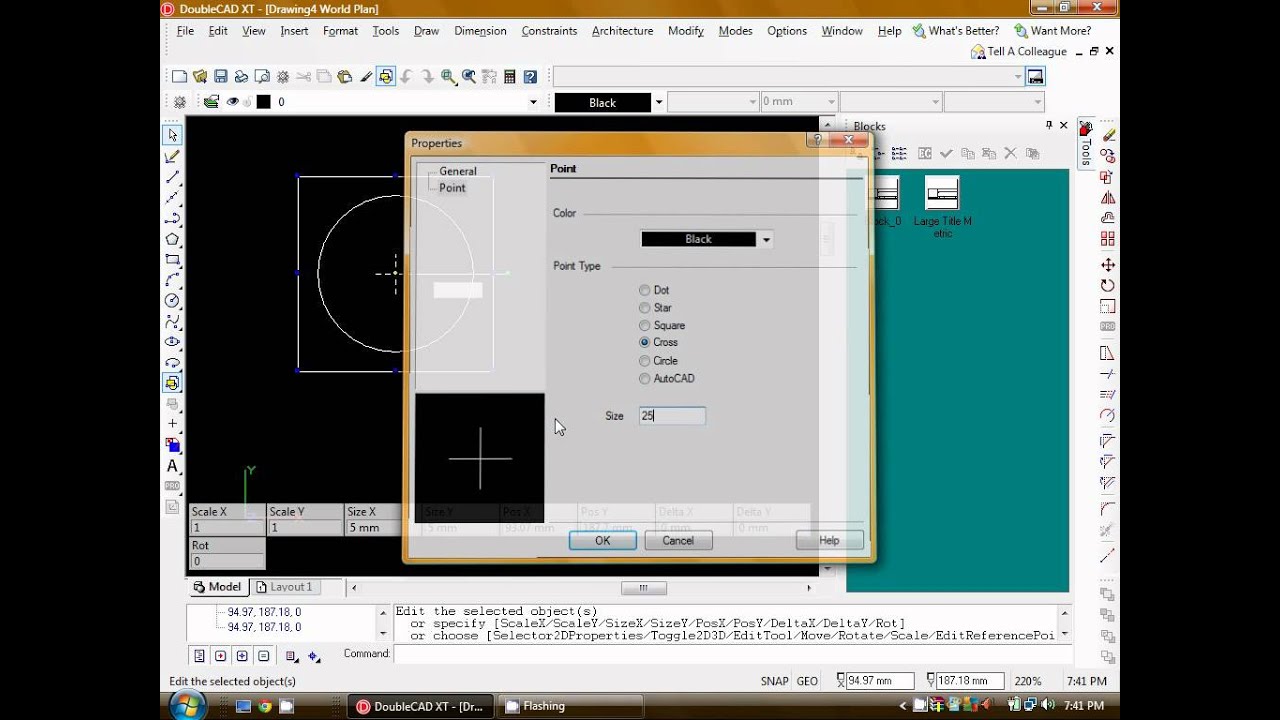Select the Point tool plus icon
This screenshot has height=720, width=1280.
(x=172, y=424)
